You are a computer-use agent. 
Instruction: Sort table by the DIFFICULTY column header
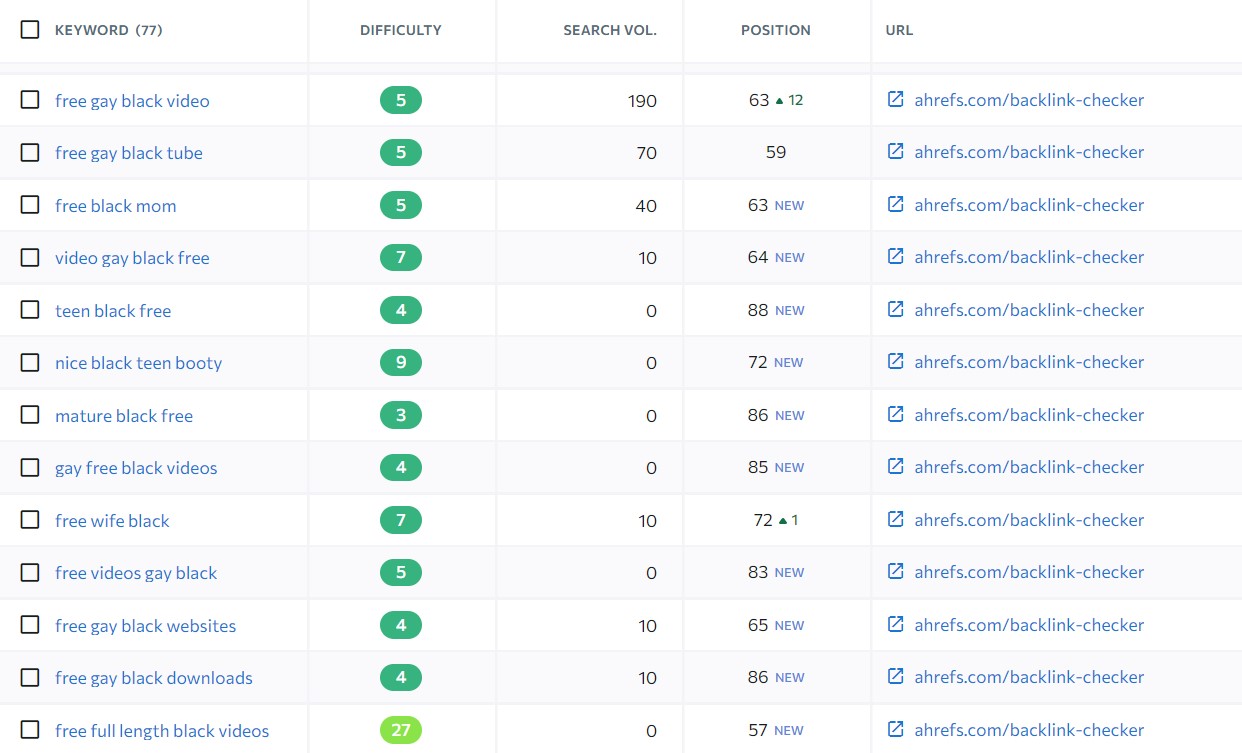(401, 30)
